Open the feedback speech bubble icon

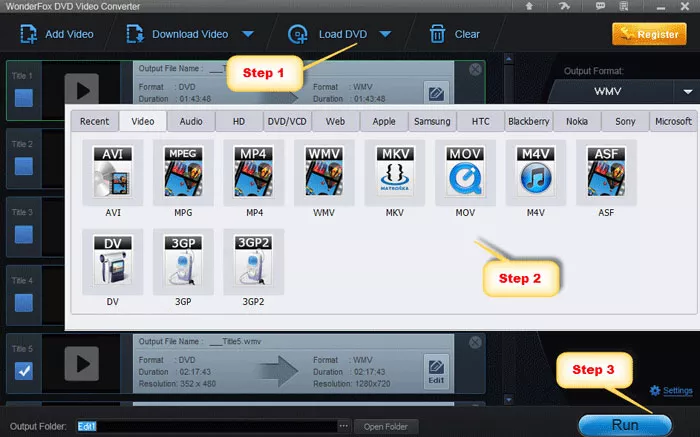coord(600,6)
